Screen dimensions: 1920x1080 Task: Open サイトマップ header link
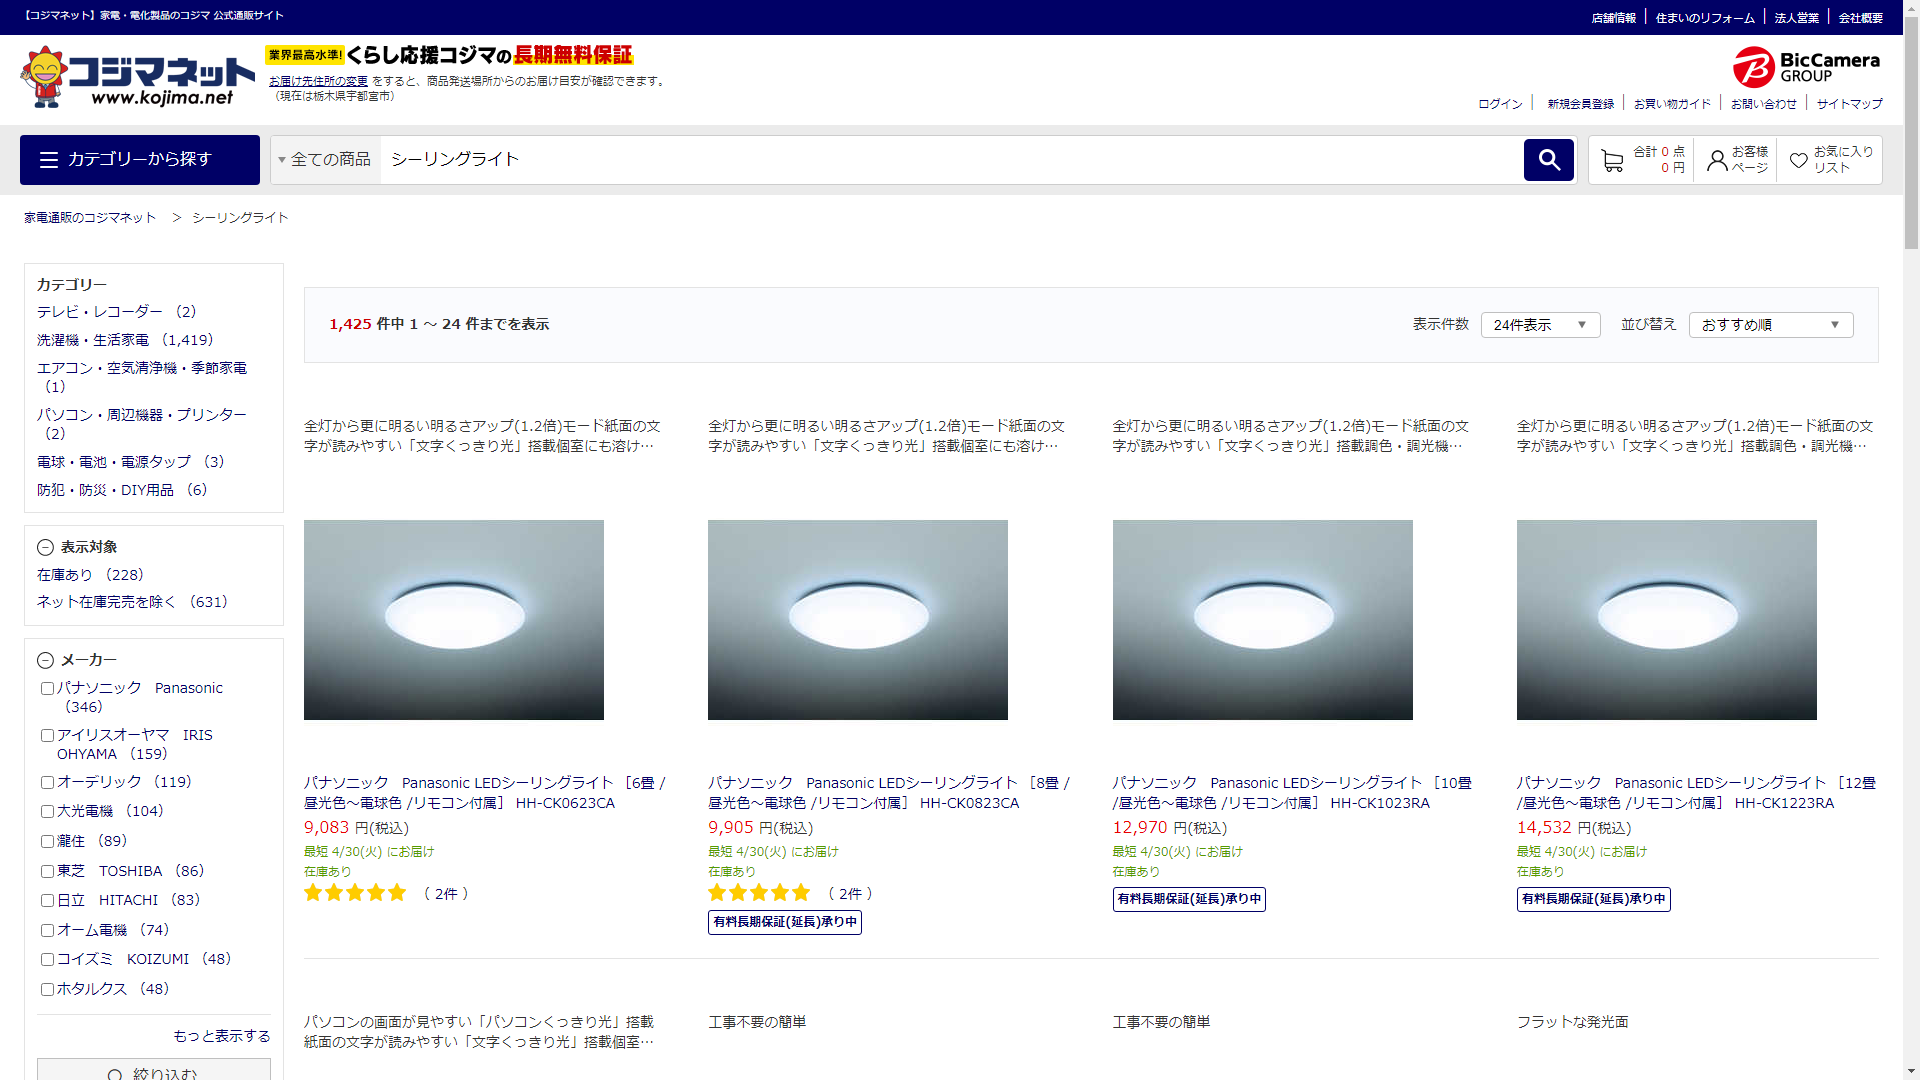coord(1849,104)
